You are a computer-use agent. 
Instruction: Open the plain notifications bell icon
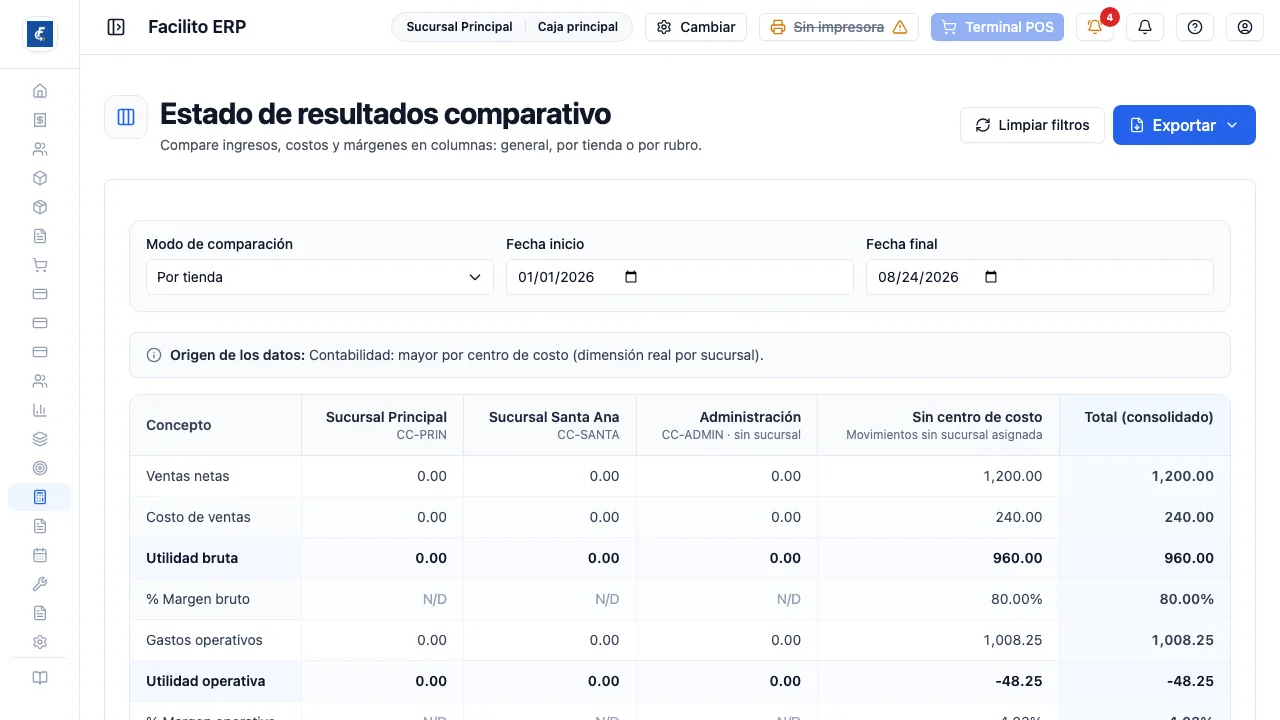pyautogui.click(x=1145, y=27)
